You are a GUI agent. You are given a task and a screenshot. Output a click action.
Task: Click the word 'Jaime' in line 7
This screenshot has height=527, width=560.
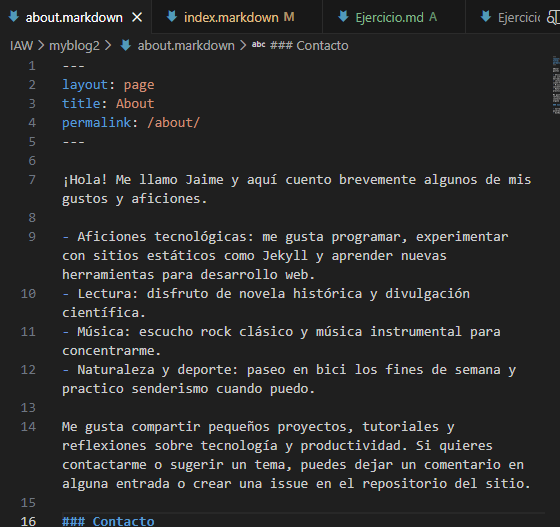point(204,179)
